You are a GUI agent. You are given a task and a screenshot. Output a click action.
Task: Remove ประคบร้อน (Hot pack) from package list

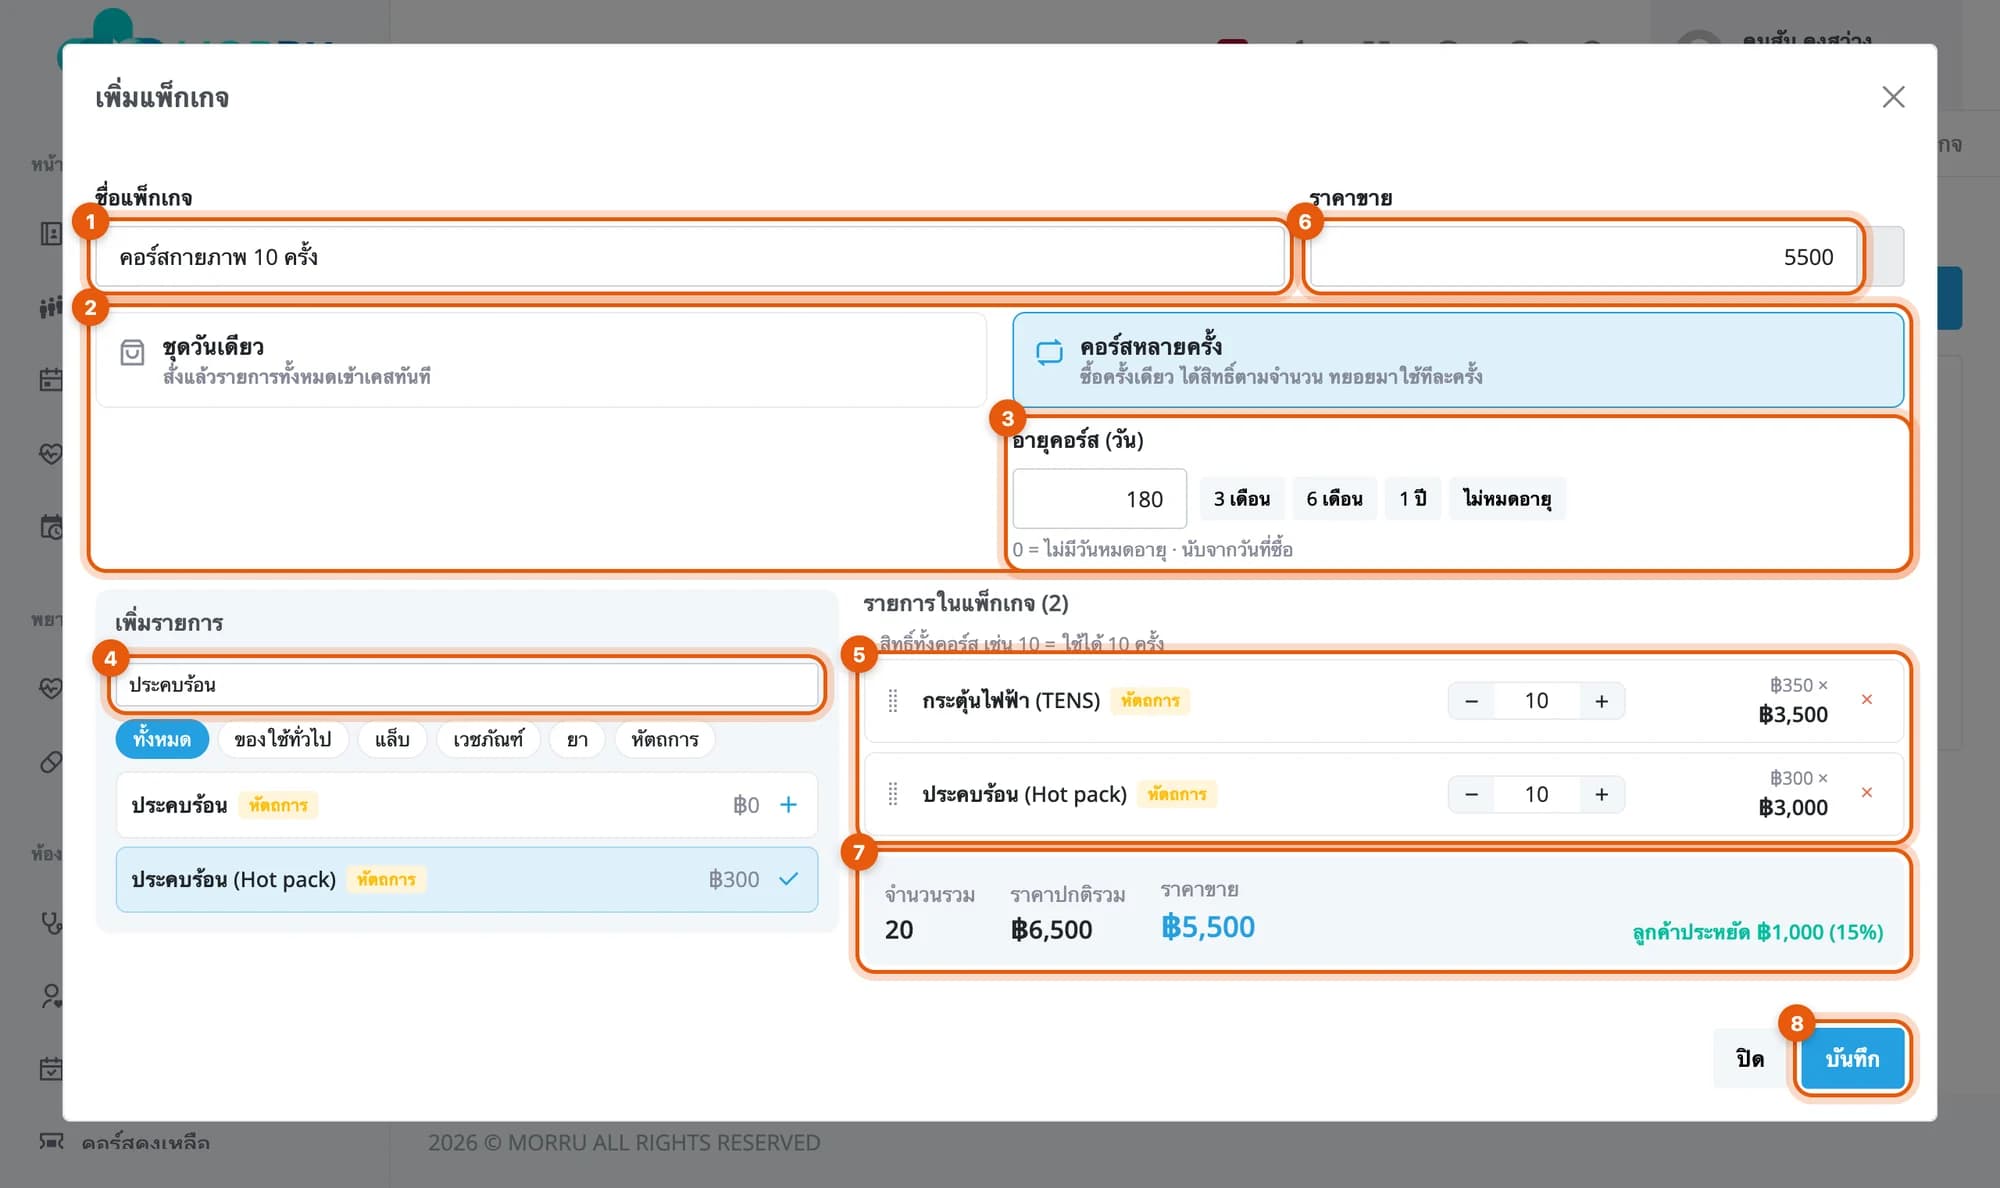pyautogui.click(x=1866, y=793)
